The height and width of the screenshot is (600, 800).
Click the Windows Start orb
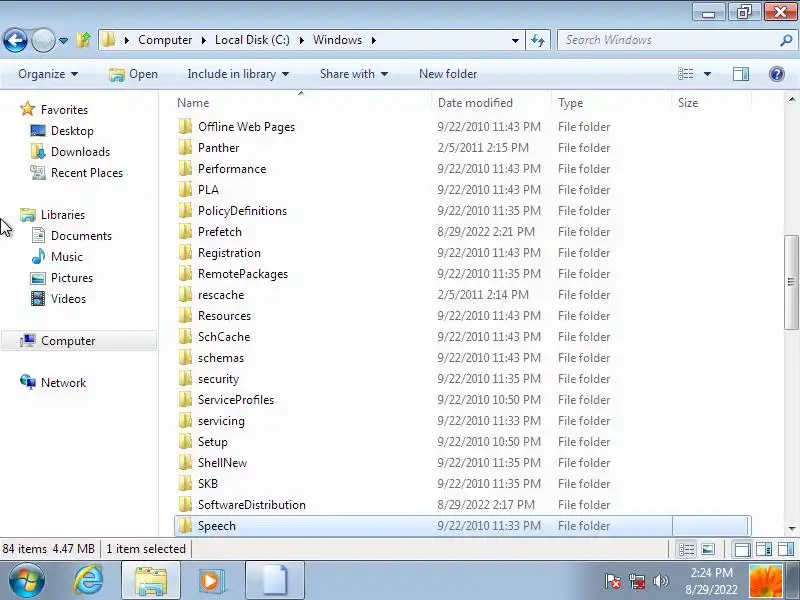click(x=26, y=581)
